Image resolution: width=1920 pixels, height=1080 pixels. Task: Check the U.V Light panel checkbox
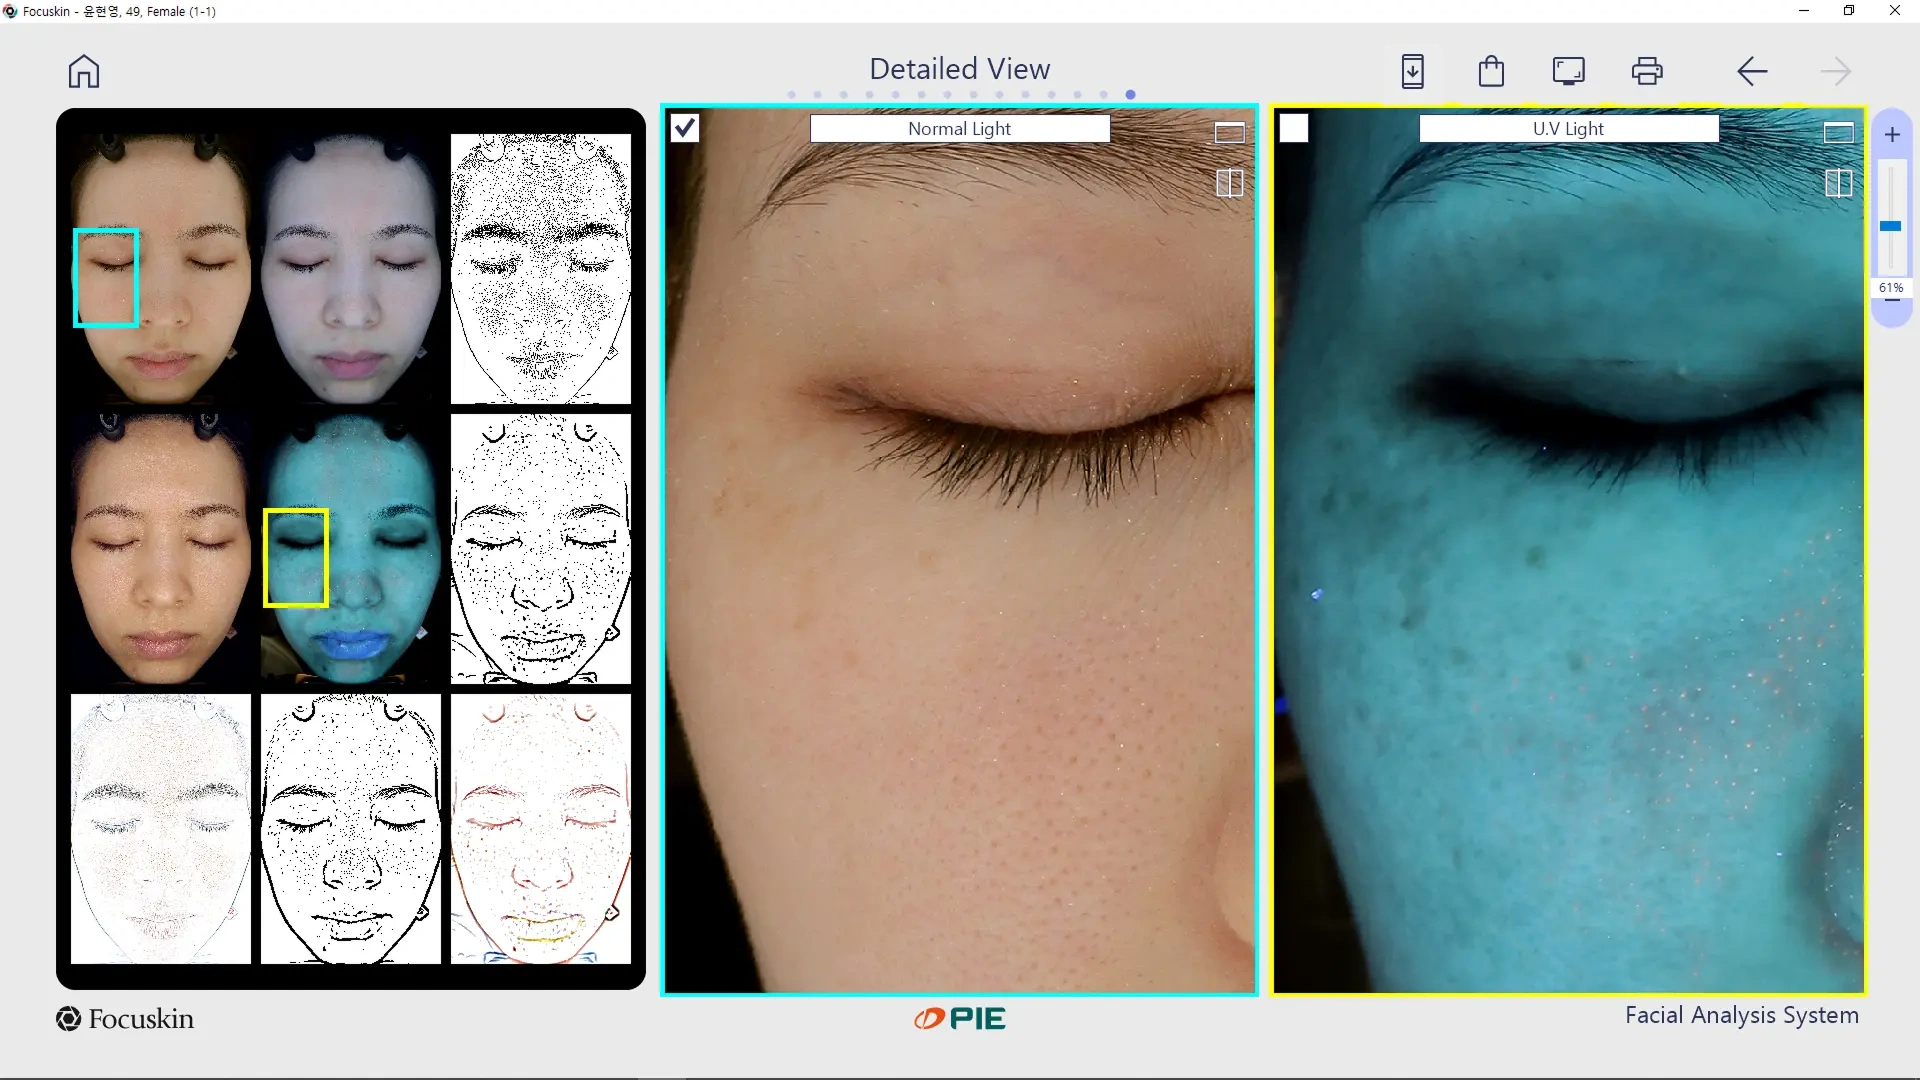[x=1294, y=128]
